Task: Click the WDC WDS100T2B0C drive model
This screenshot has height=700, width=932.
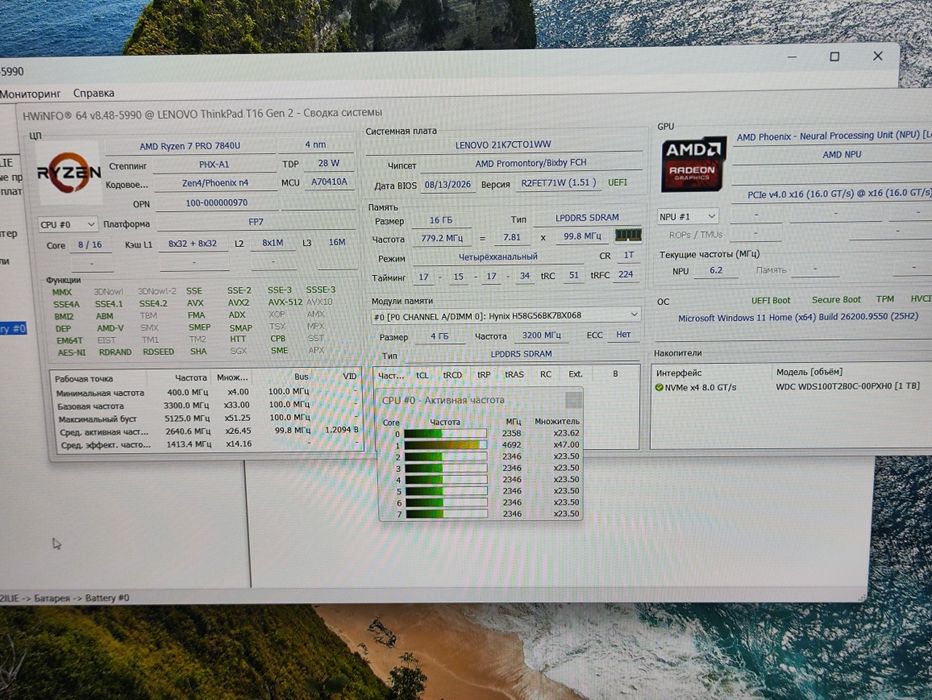Action: (848, 387)
